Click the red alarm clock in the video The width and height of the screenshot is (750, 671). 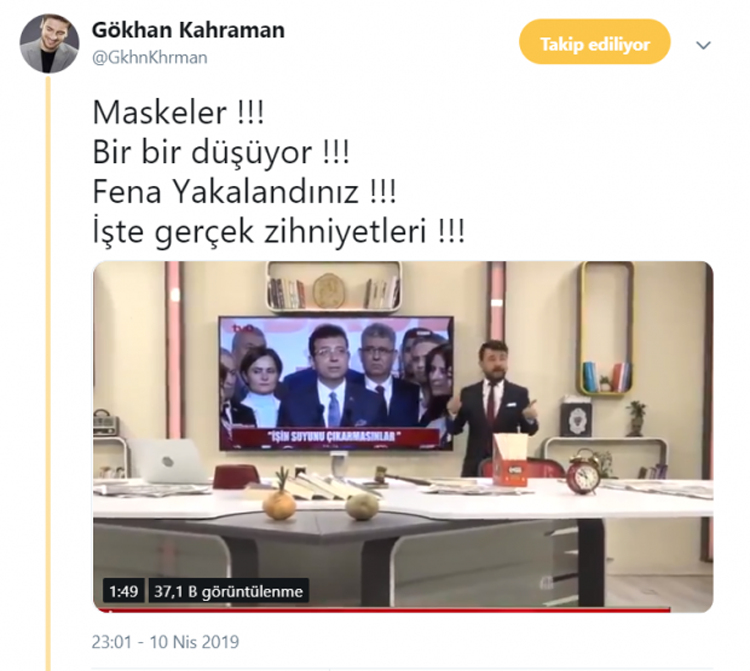point(583,472)
